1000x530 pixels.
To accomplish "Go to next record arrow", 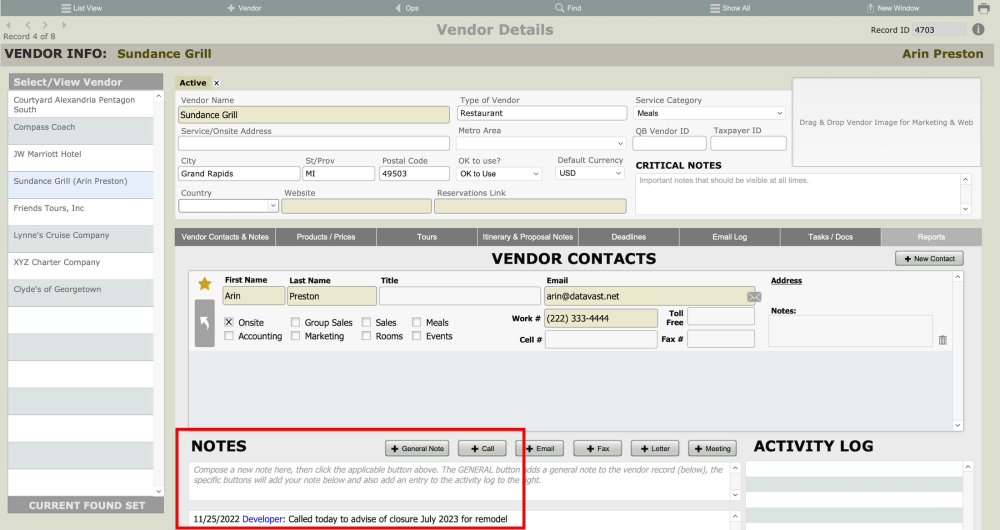I will click(45, 26).
